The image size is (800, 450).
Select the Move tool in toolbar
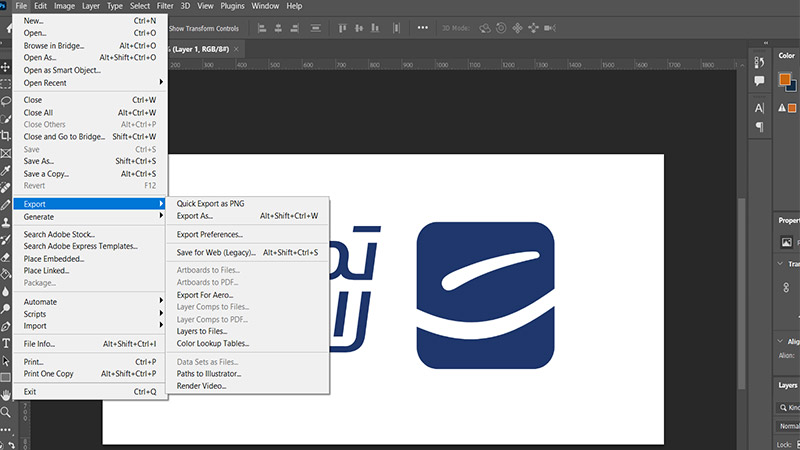(x=6, y=67)
